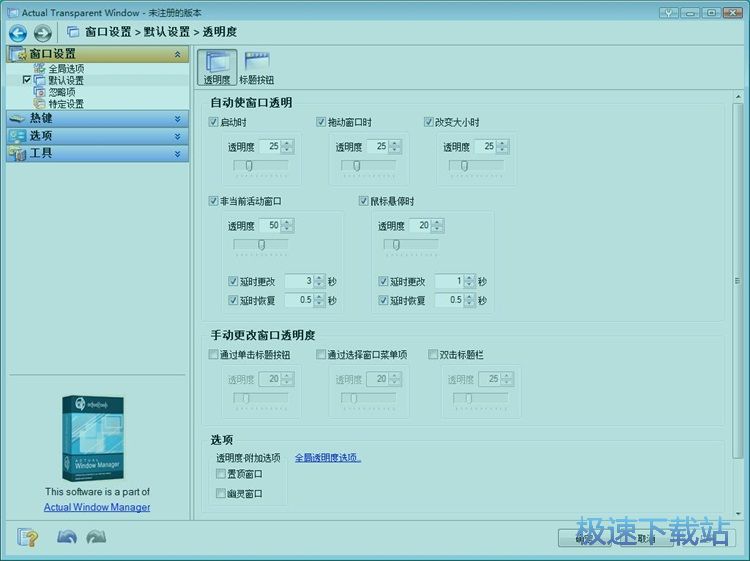The width and height of the screenshot is (750, 561).
Task: Enable 通过单击标题按钮 checkbox
Action: [213, 354]
